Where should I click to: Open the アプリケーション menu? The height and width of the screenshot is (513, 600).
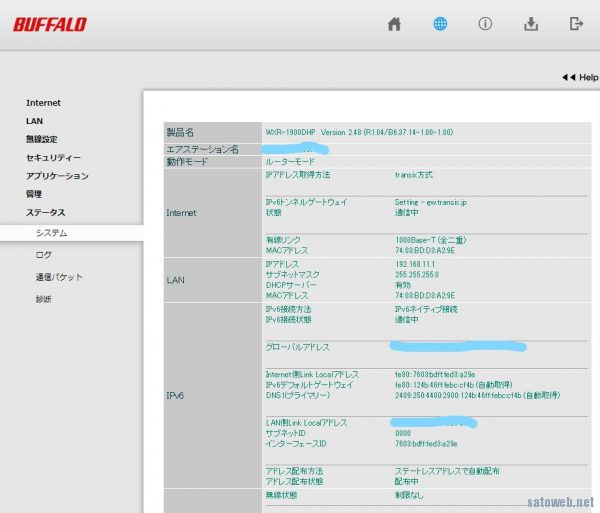pos(57,176)
